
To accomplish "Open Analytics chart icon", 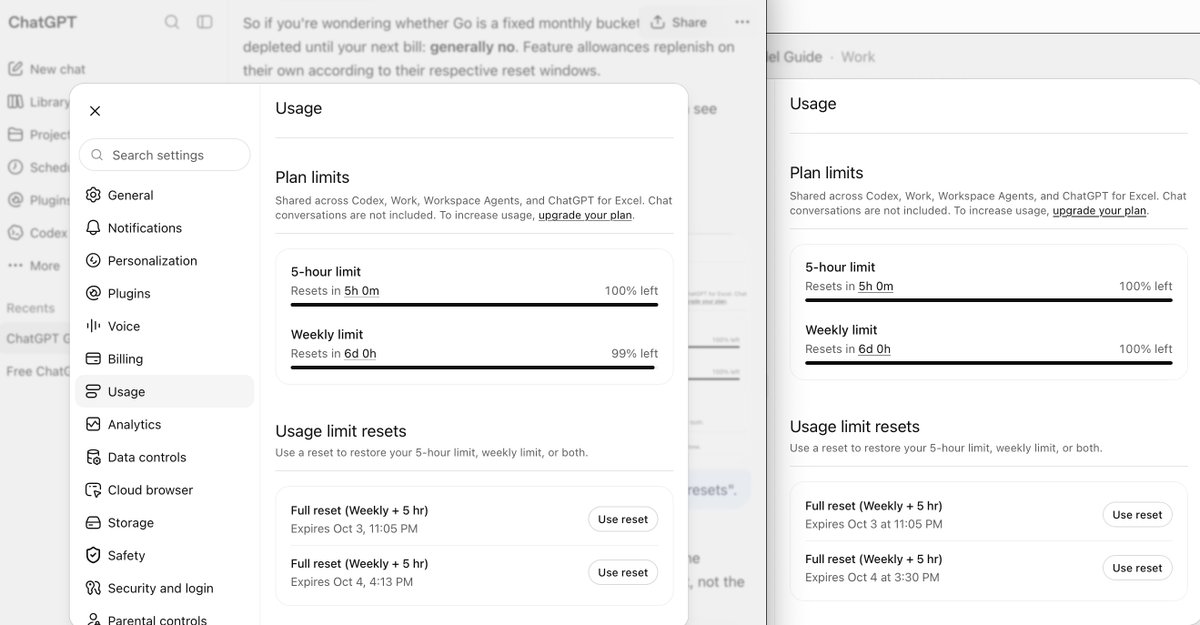I will 93,424.
